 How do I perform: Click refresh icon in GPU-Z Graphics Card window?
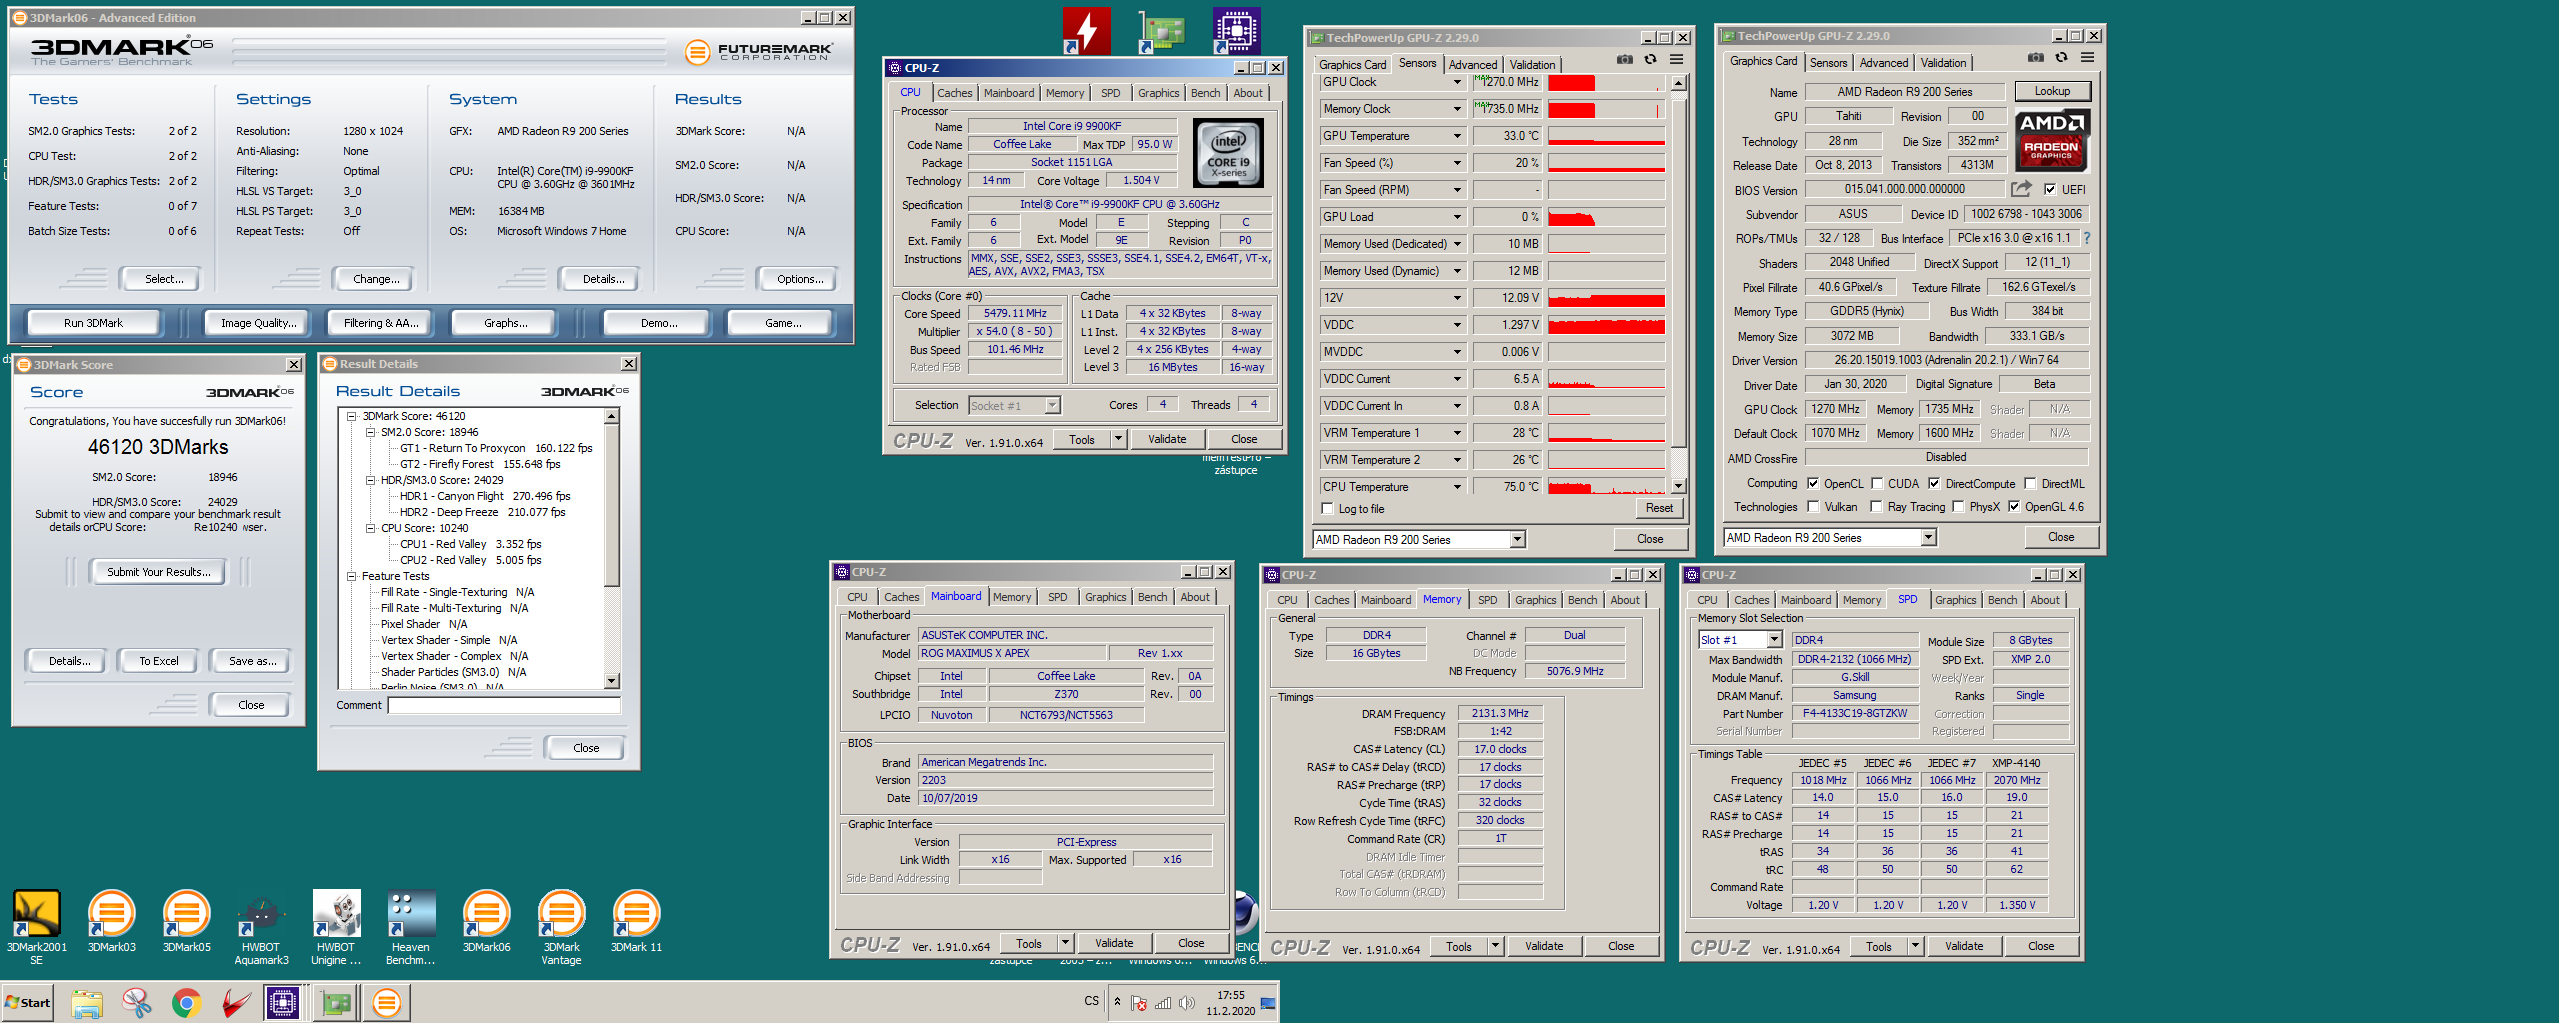[x=2061, y=58]
